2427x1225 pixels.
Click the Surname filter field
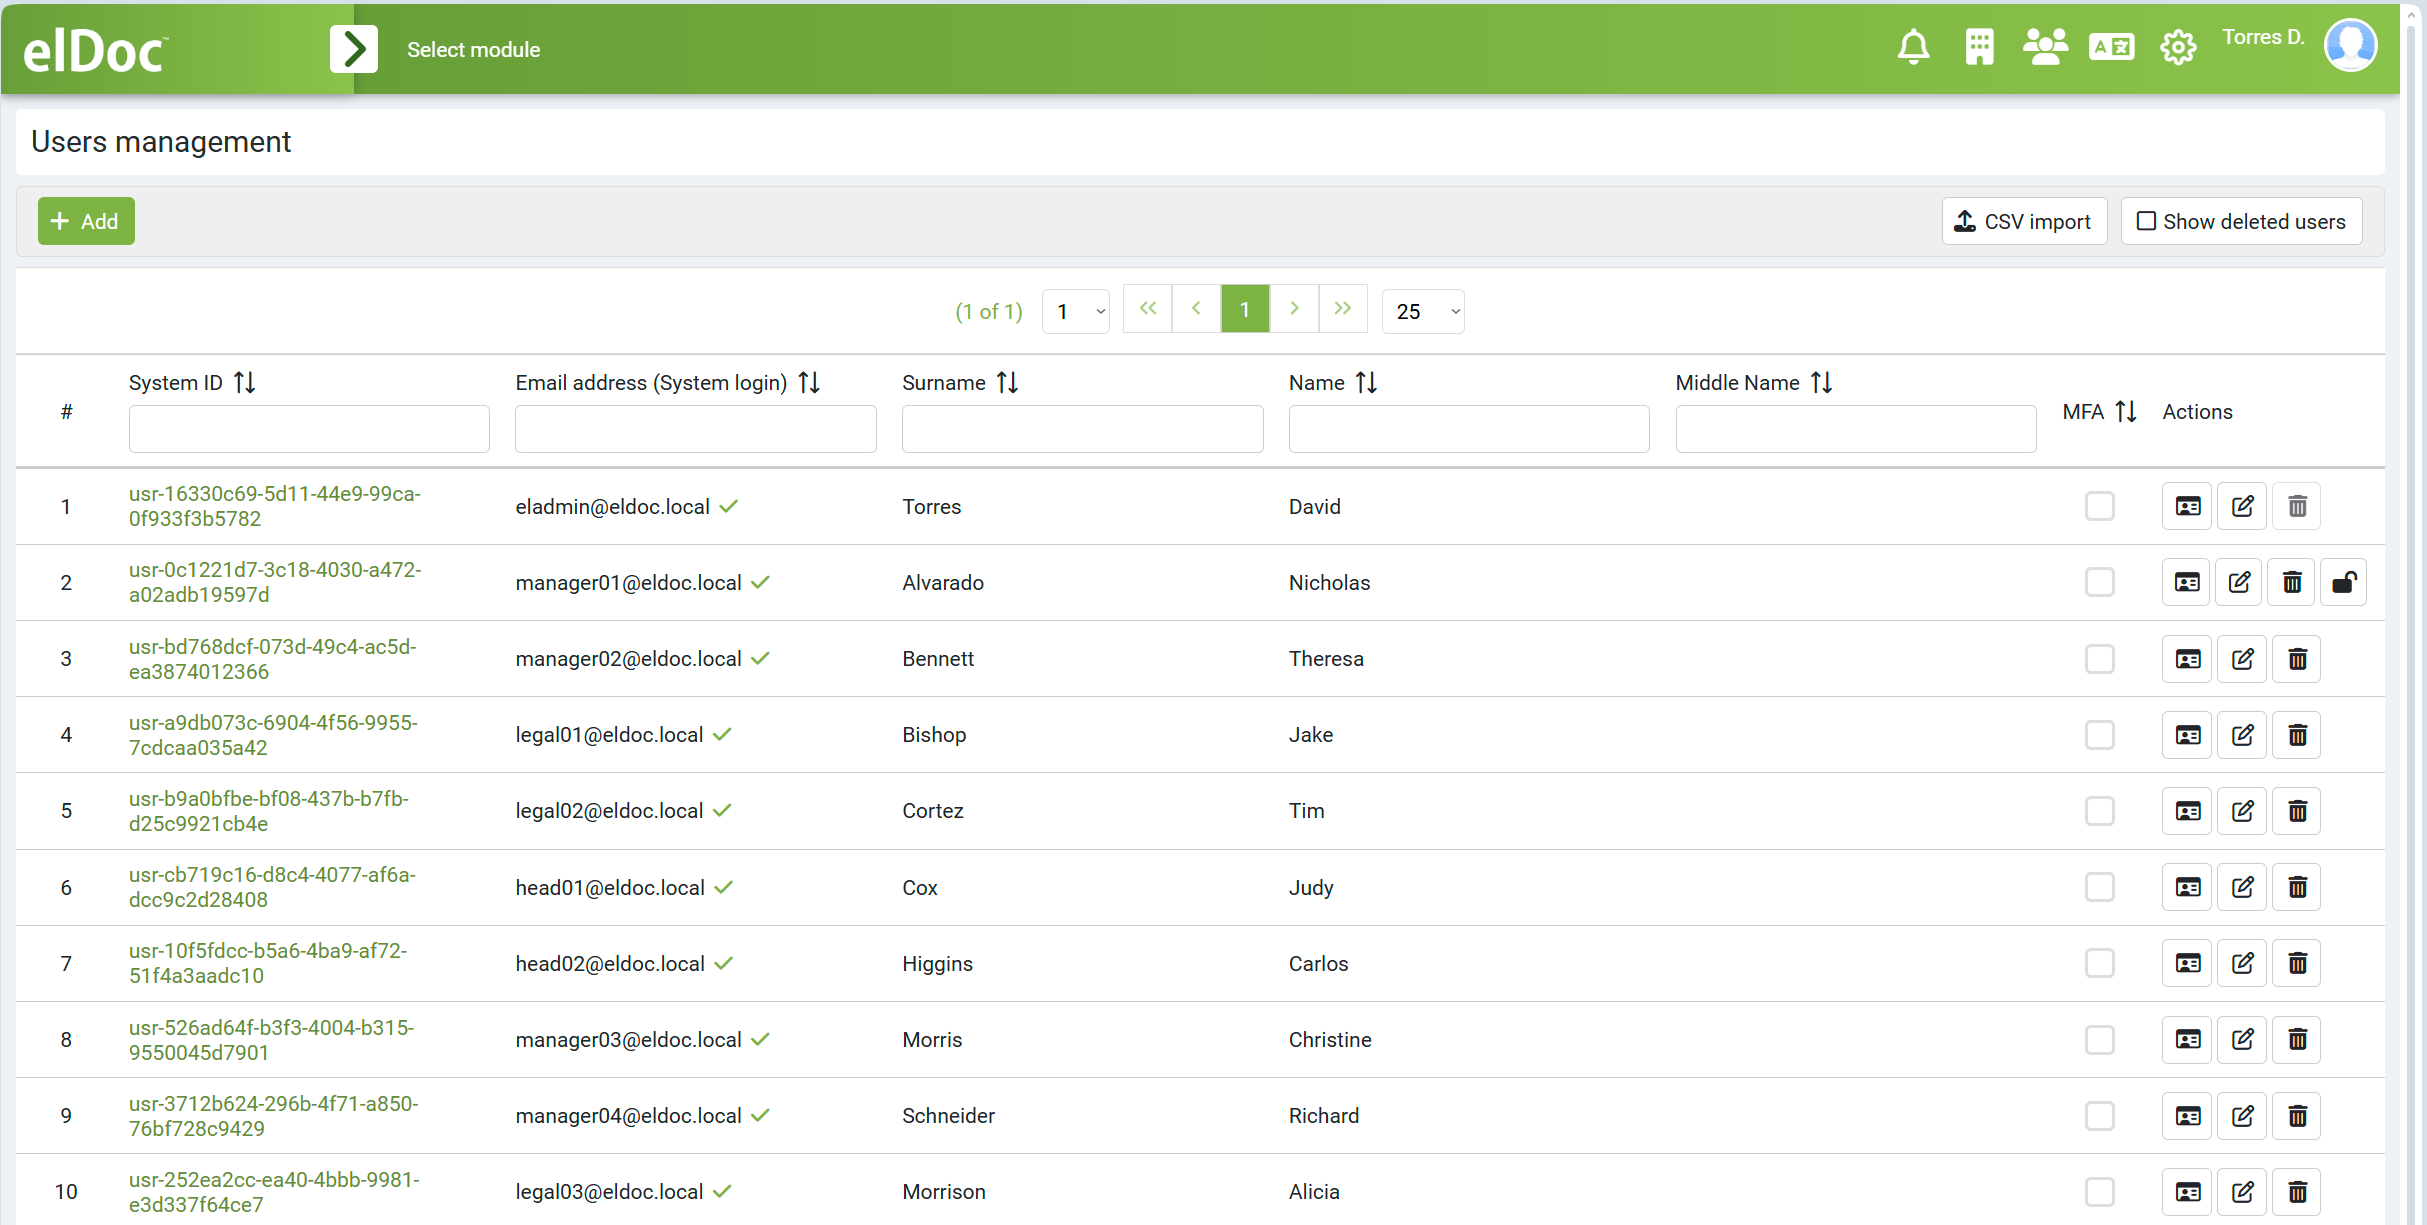click(x=1082, y=429)
